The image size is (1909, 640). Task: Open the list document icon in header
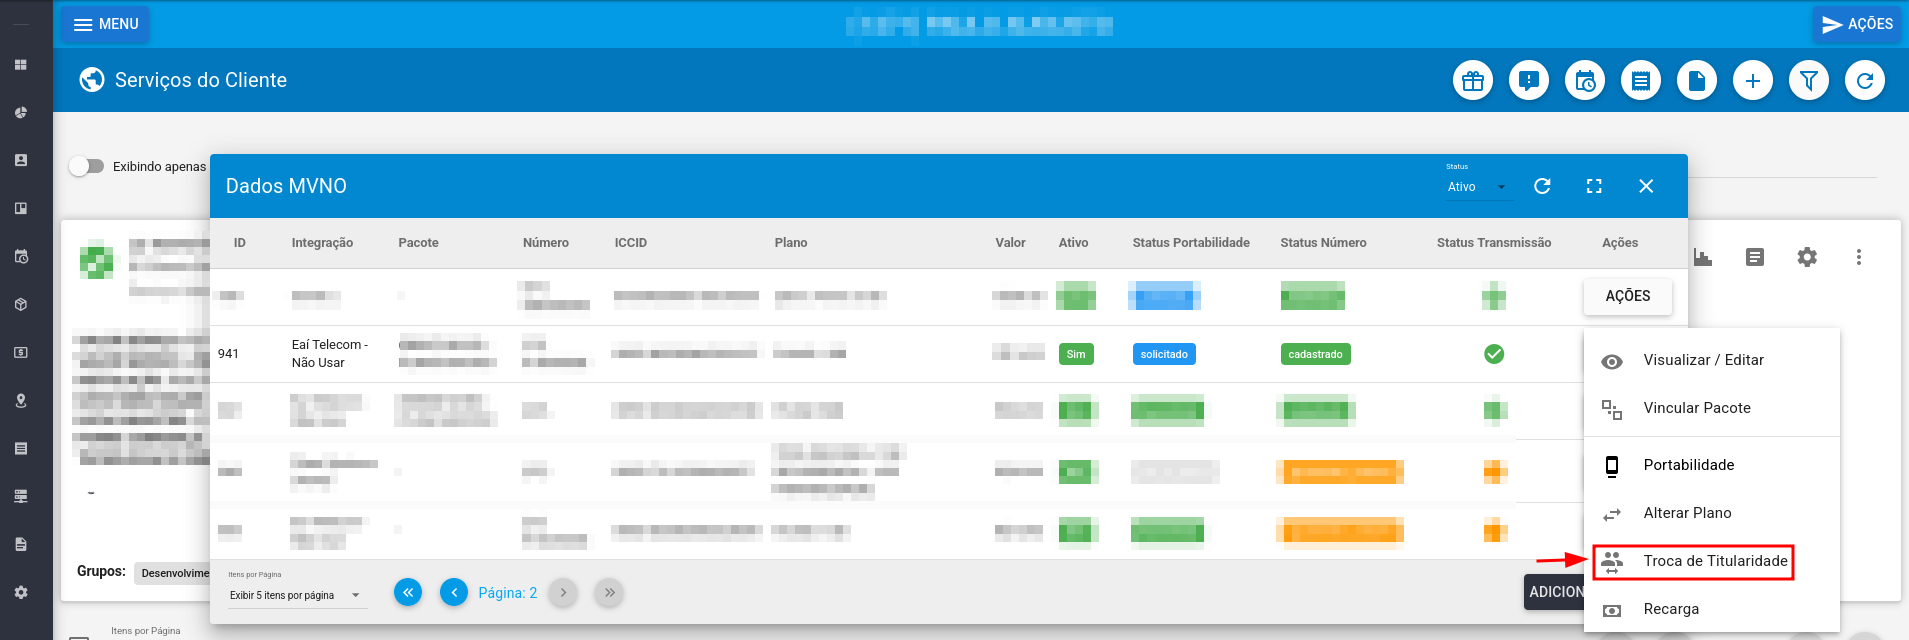point(1641,80)
